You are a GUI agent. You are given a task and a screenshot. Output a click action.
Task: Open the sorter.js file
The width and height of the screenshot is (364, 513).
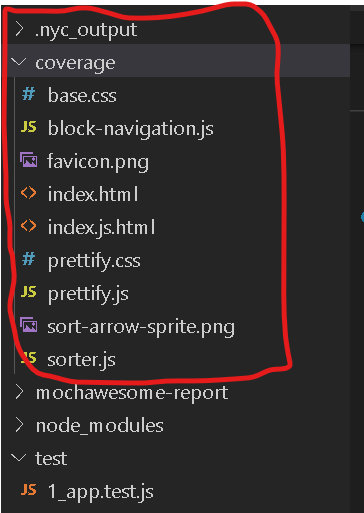point(81,360)
